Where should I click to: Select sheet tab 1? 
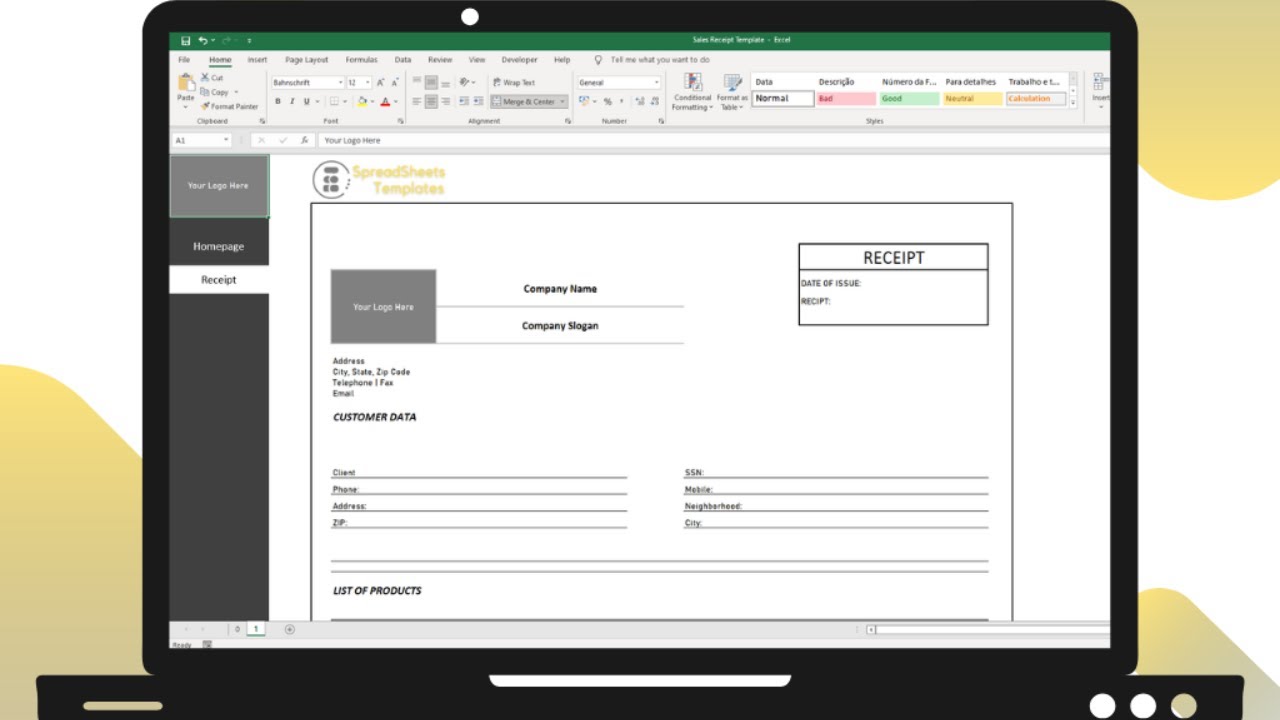tap(256, 629)
